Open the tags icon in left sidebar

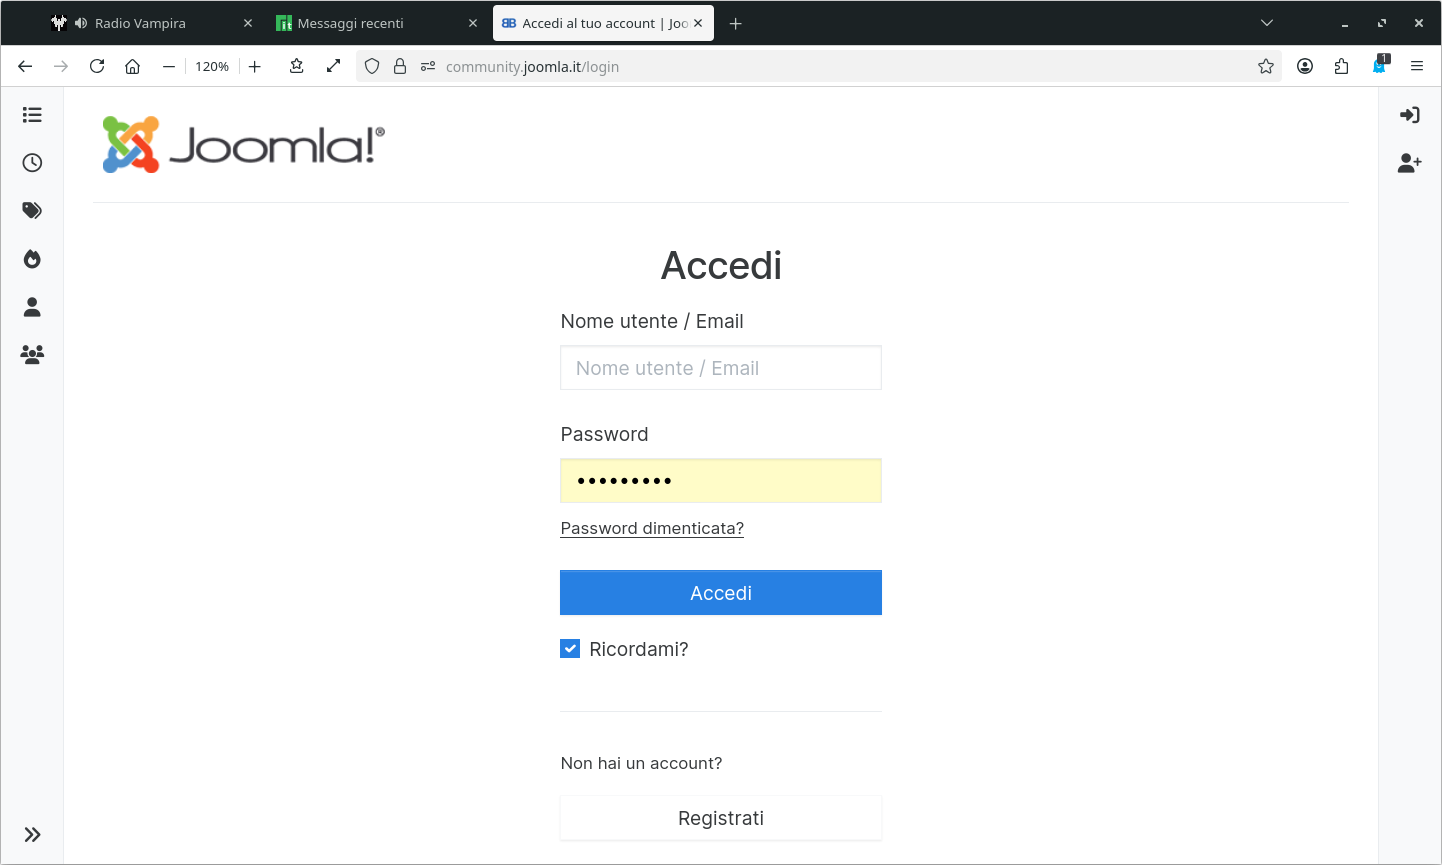(32, 211)
